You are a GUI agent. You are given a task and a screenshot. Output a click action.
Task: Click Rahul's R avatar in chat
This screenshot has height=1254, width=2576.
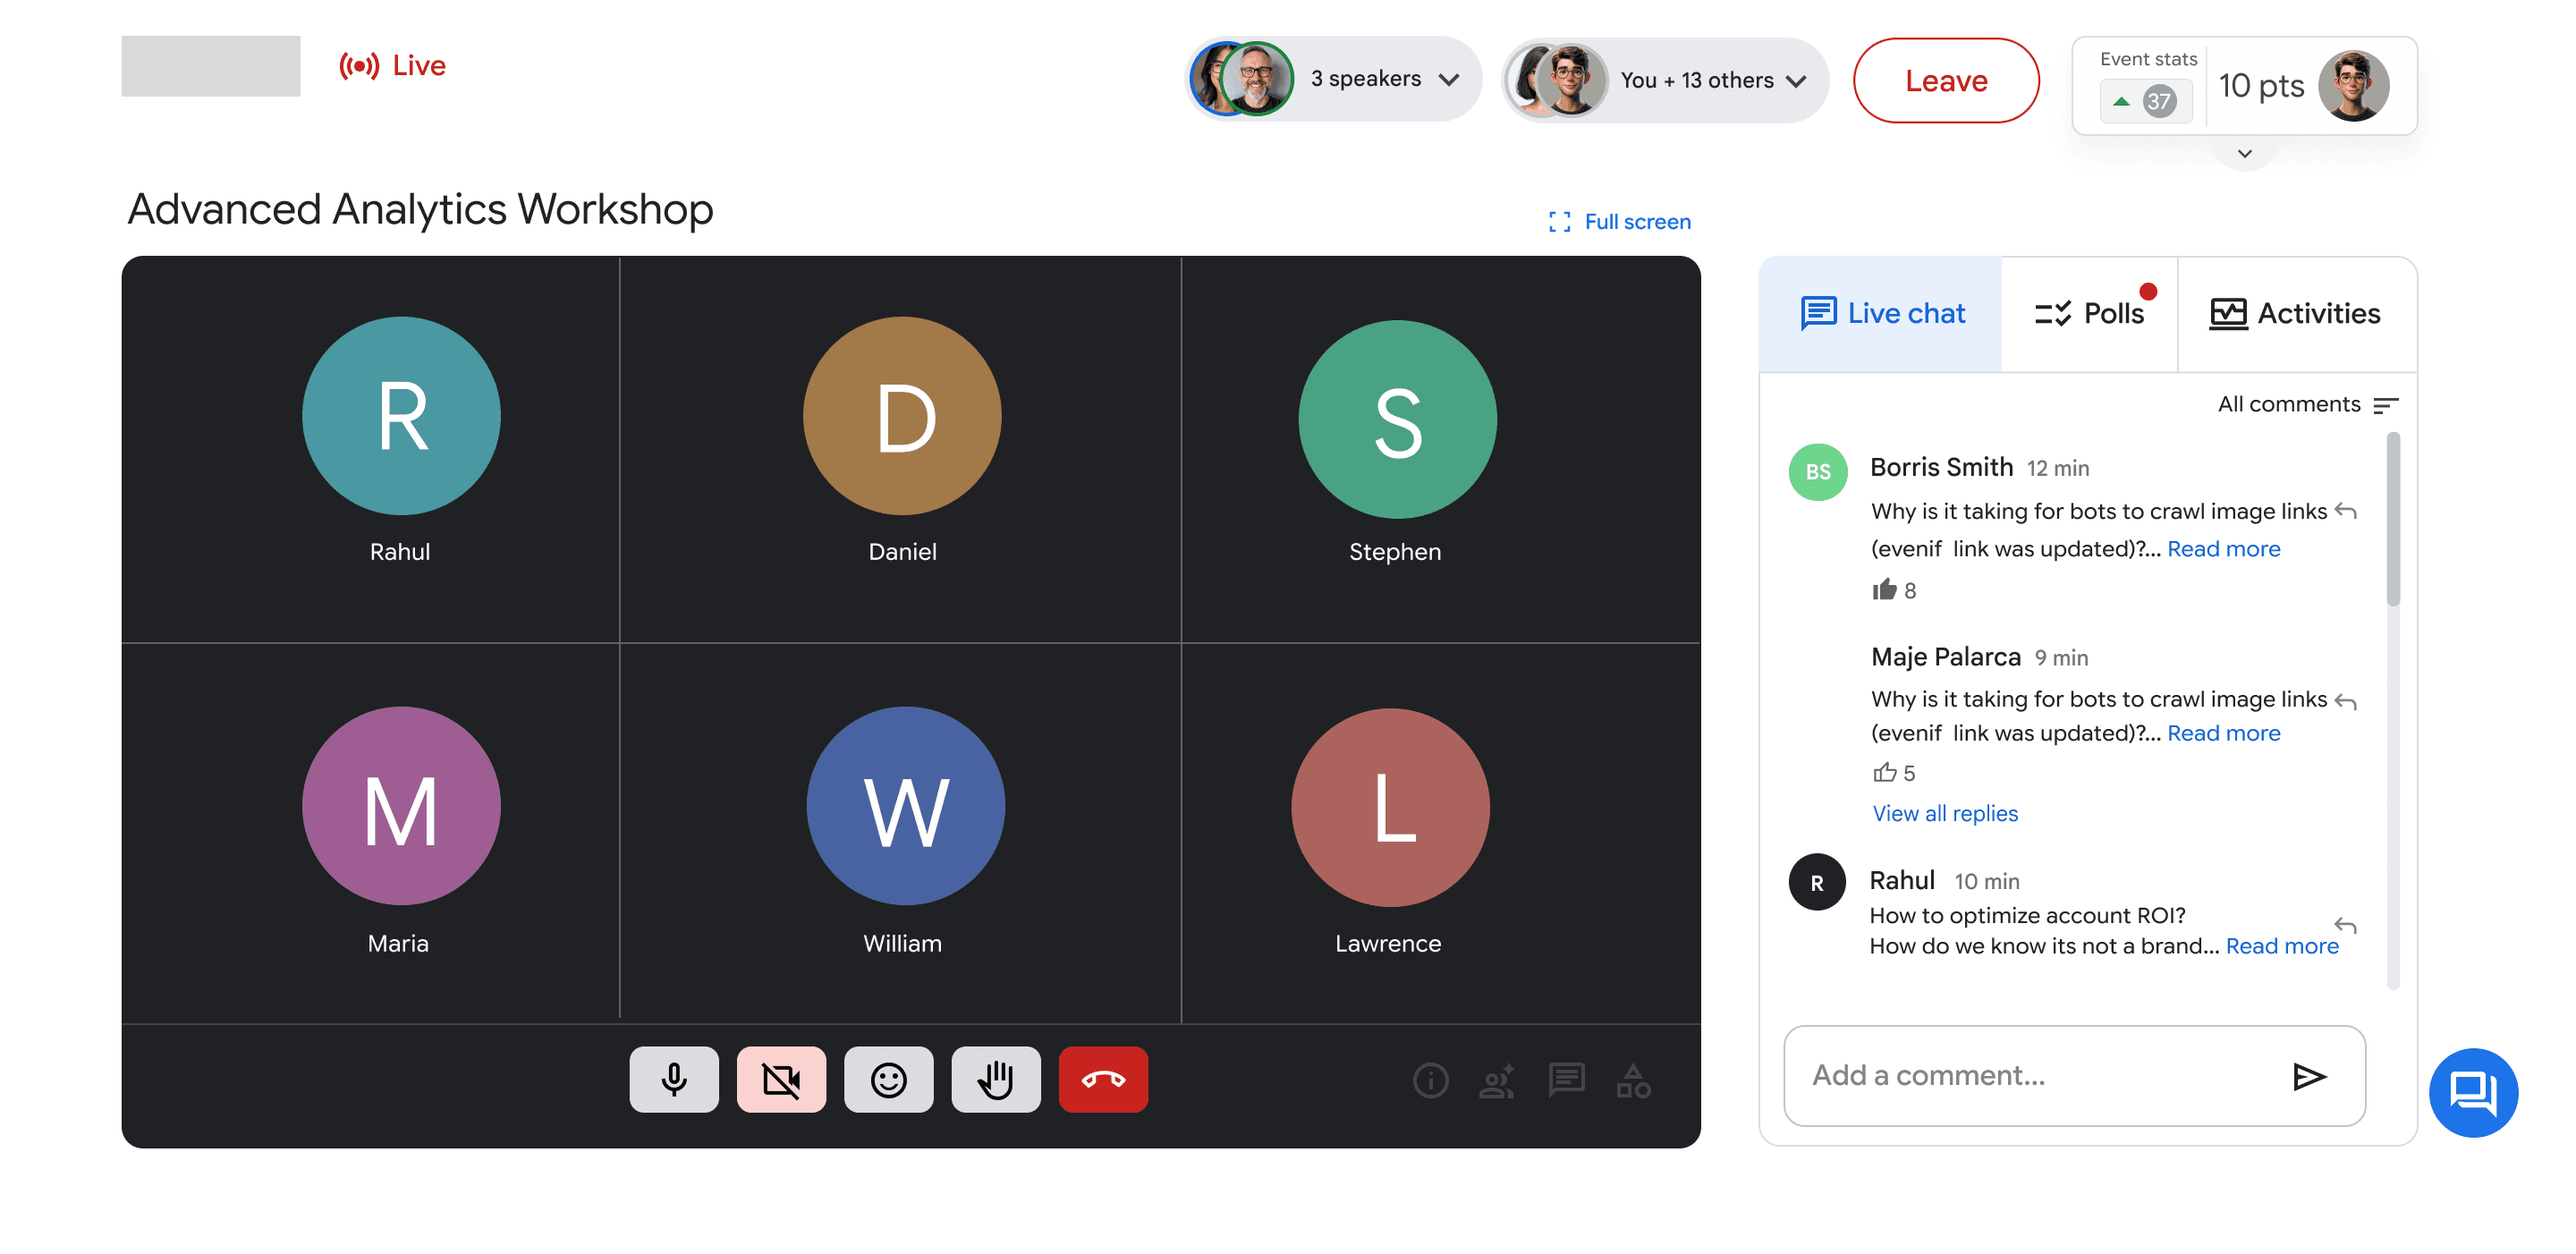[x=1816, y=882]
